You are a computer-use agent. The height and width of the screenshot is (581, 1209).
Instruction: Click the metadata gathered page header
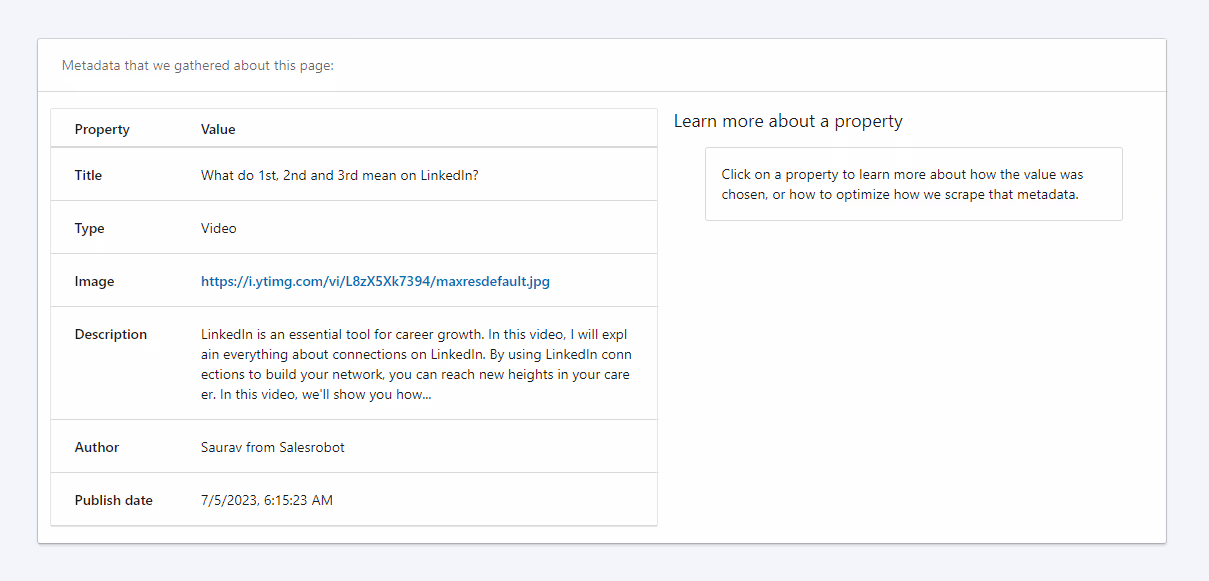(x=199, y=65)
